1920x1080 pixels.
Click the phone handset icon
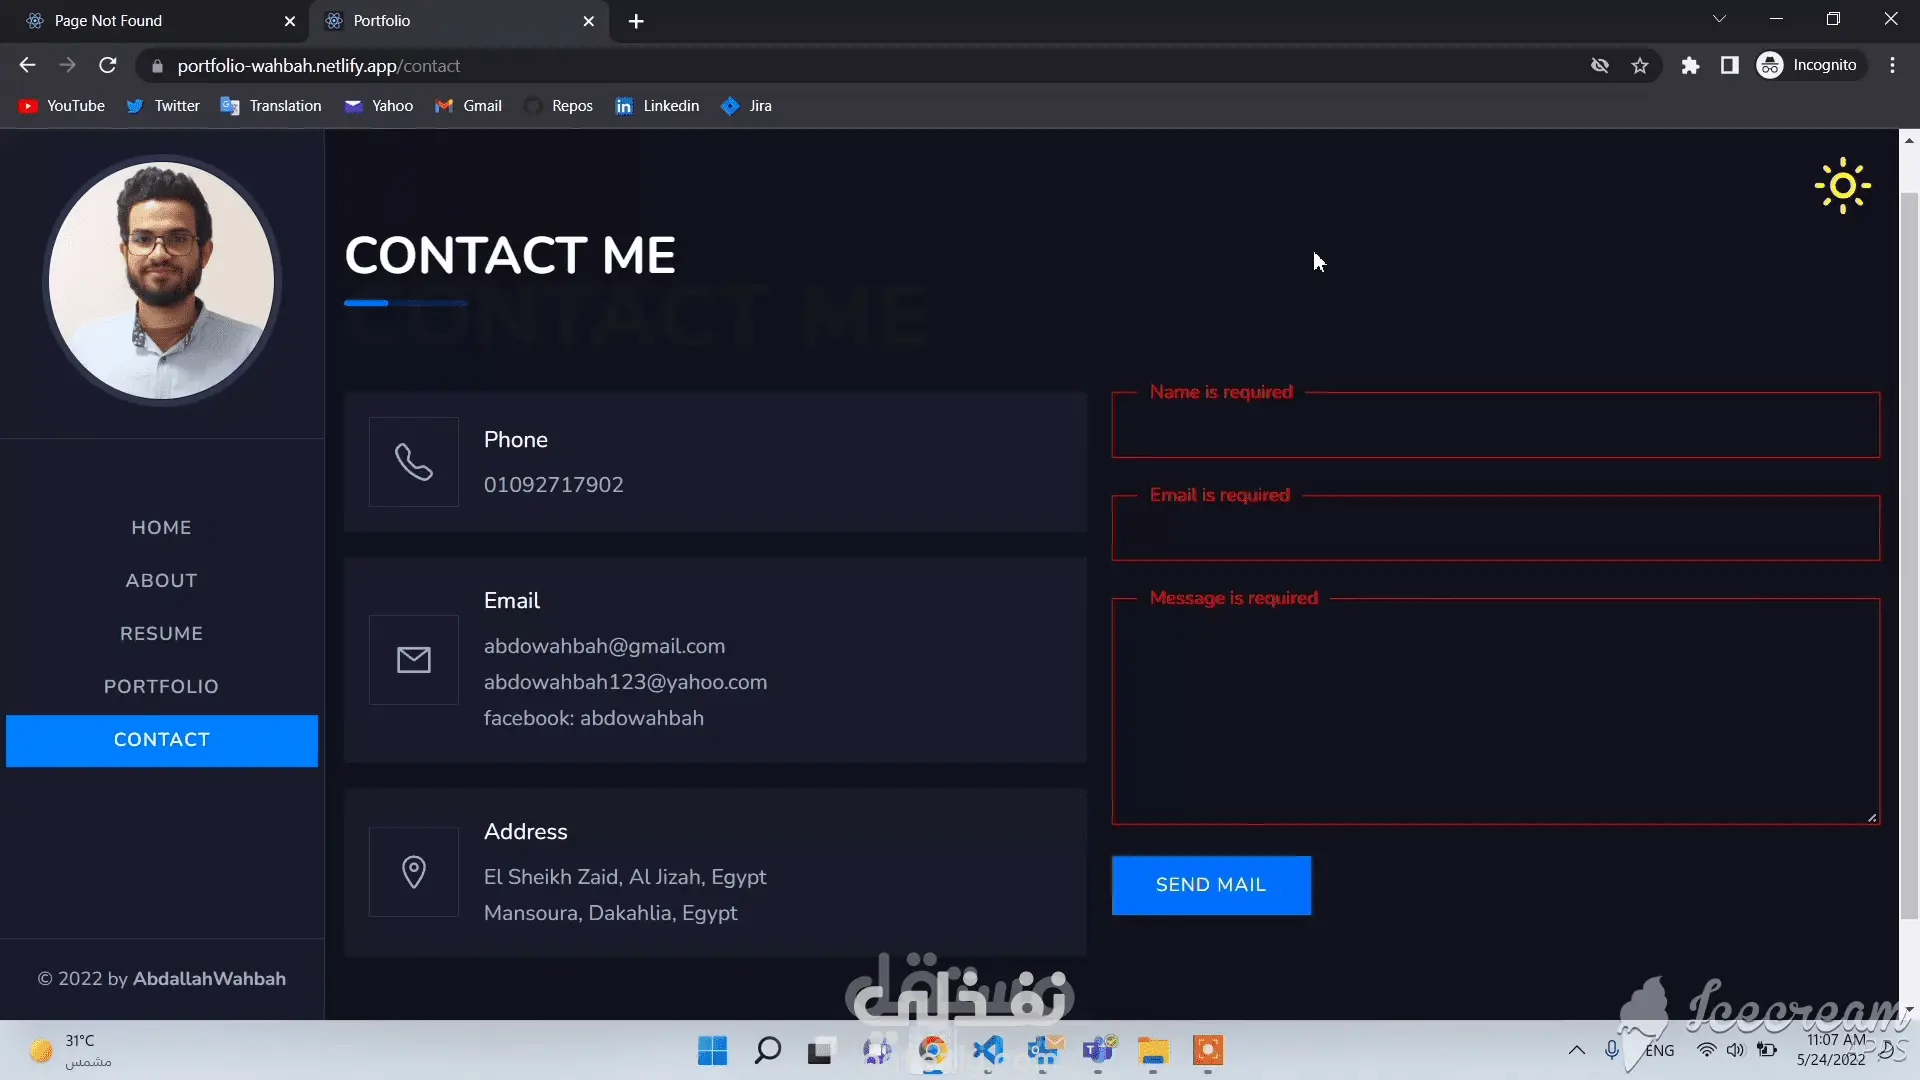tap(413, 462)
